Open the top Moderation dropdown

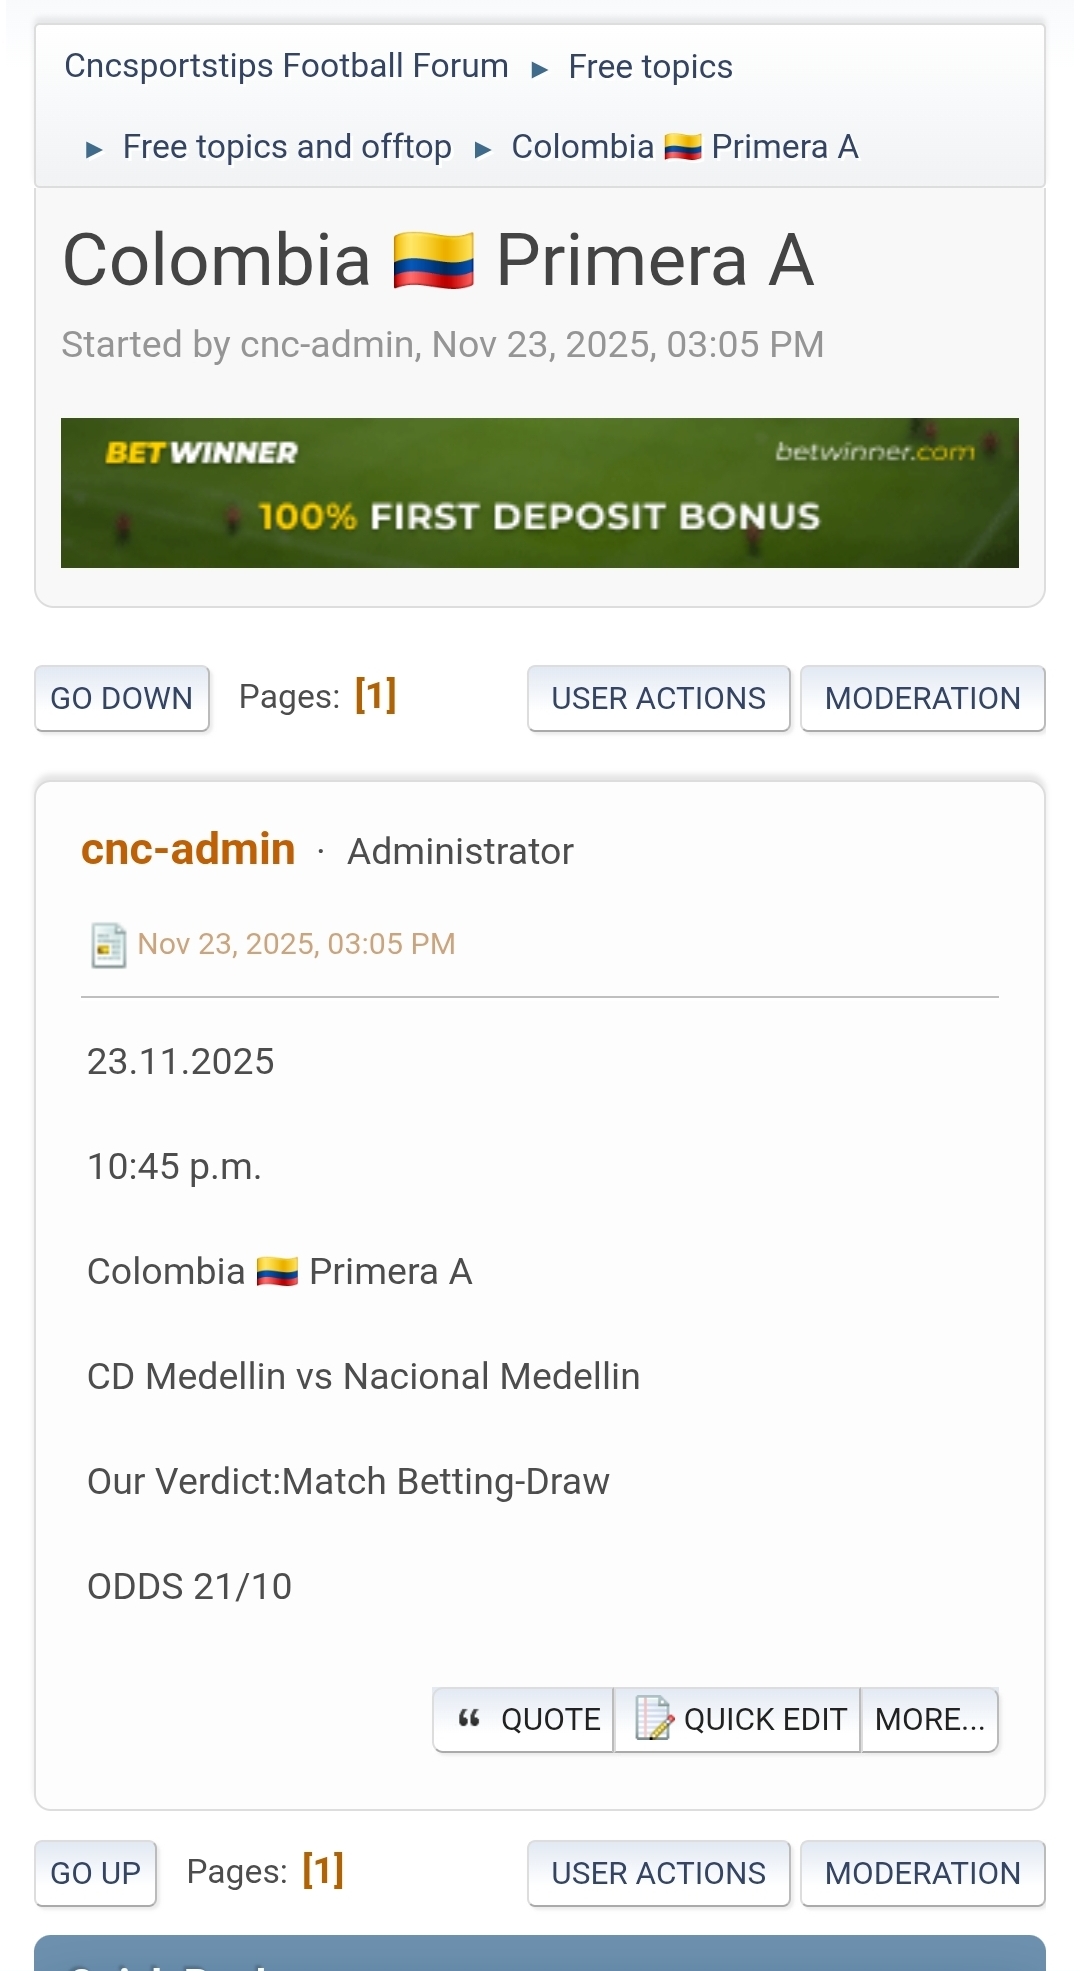[922, 698]
